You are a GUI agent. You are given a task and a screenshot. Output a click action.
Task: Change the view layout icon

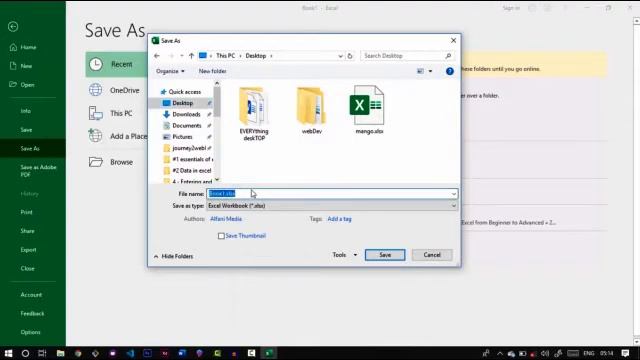pos(420,71)
